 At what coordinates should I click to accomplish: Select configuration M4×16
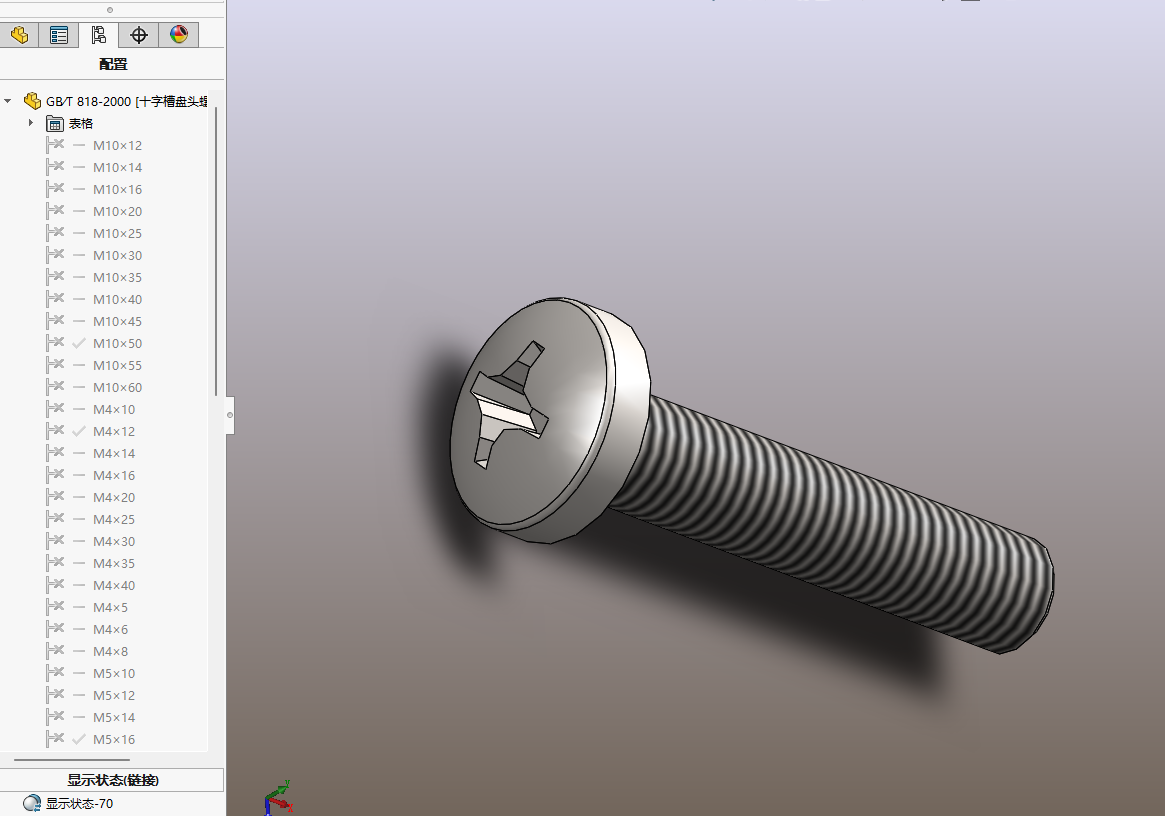[114, 476]
